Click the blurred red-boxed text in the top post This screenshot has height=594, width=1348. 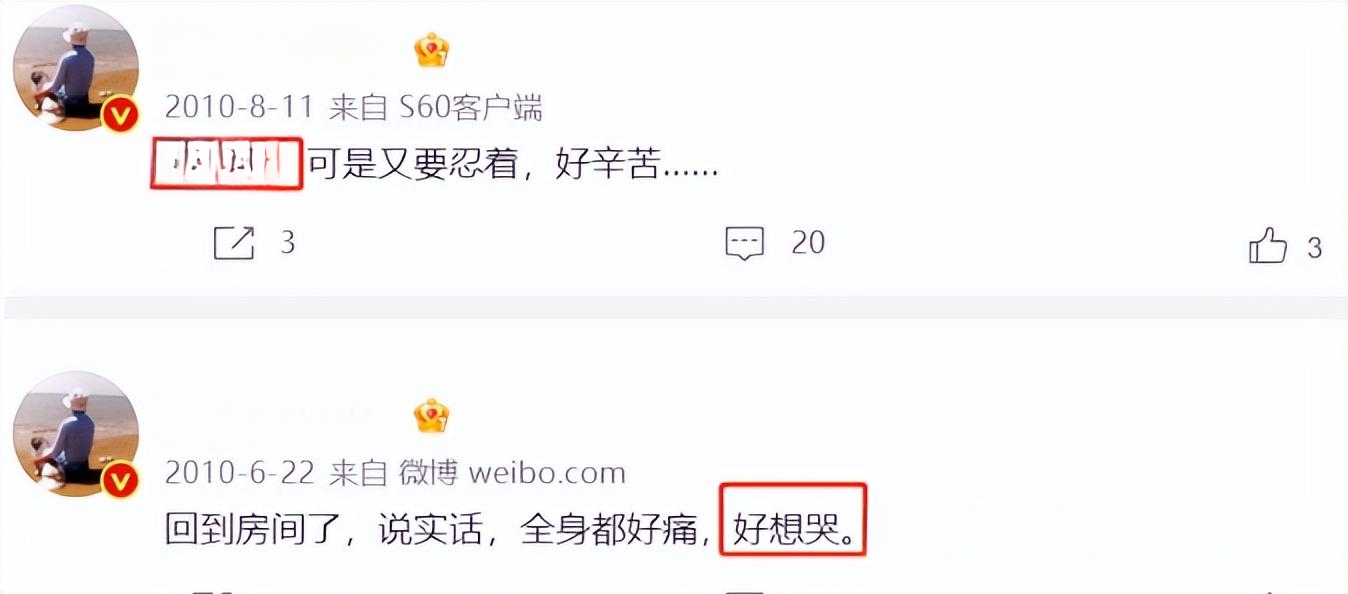tap(227, 164)
